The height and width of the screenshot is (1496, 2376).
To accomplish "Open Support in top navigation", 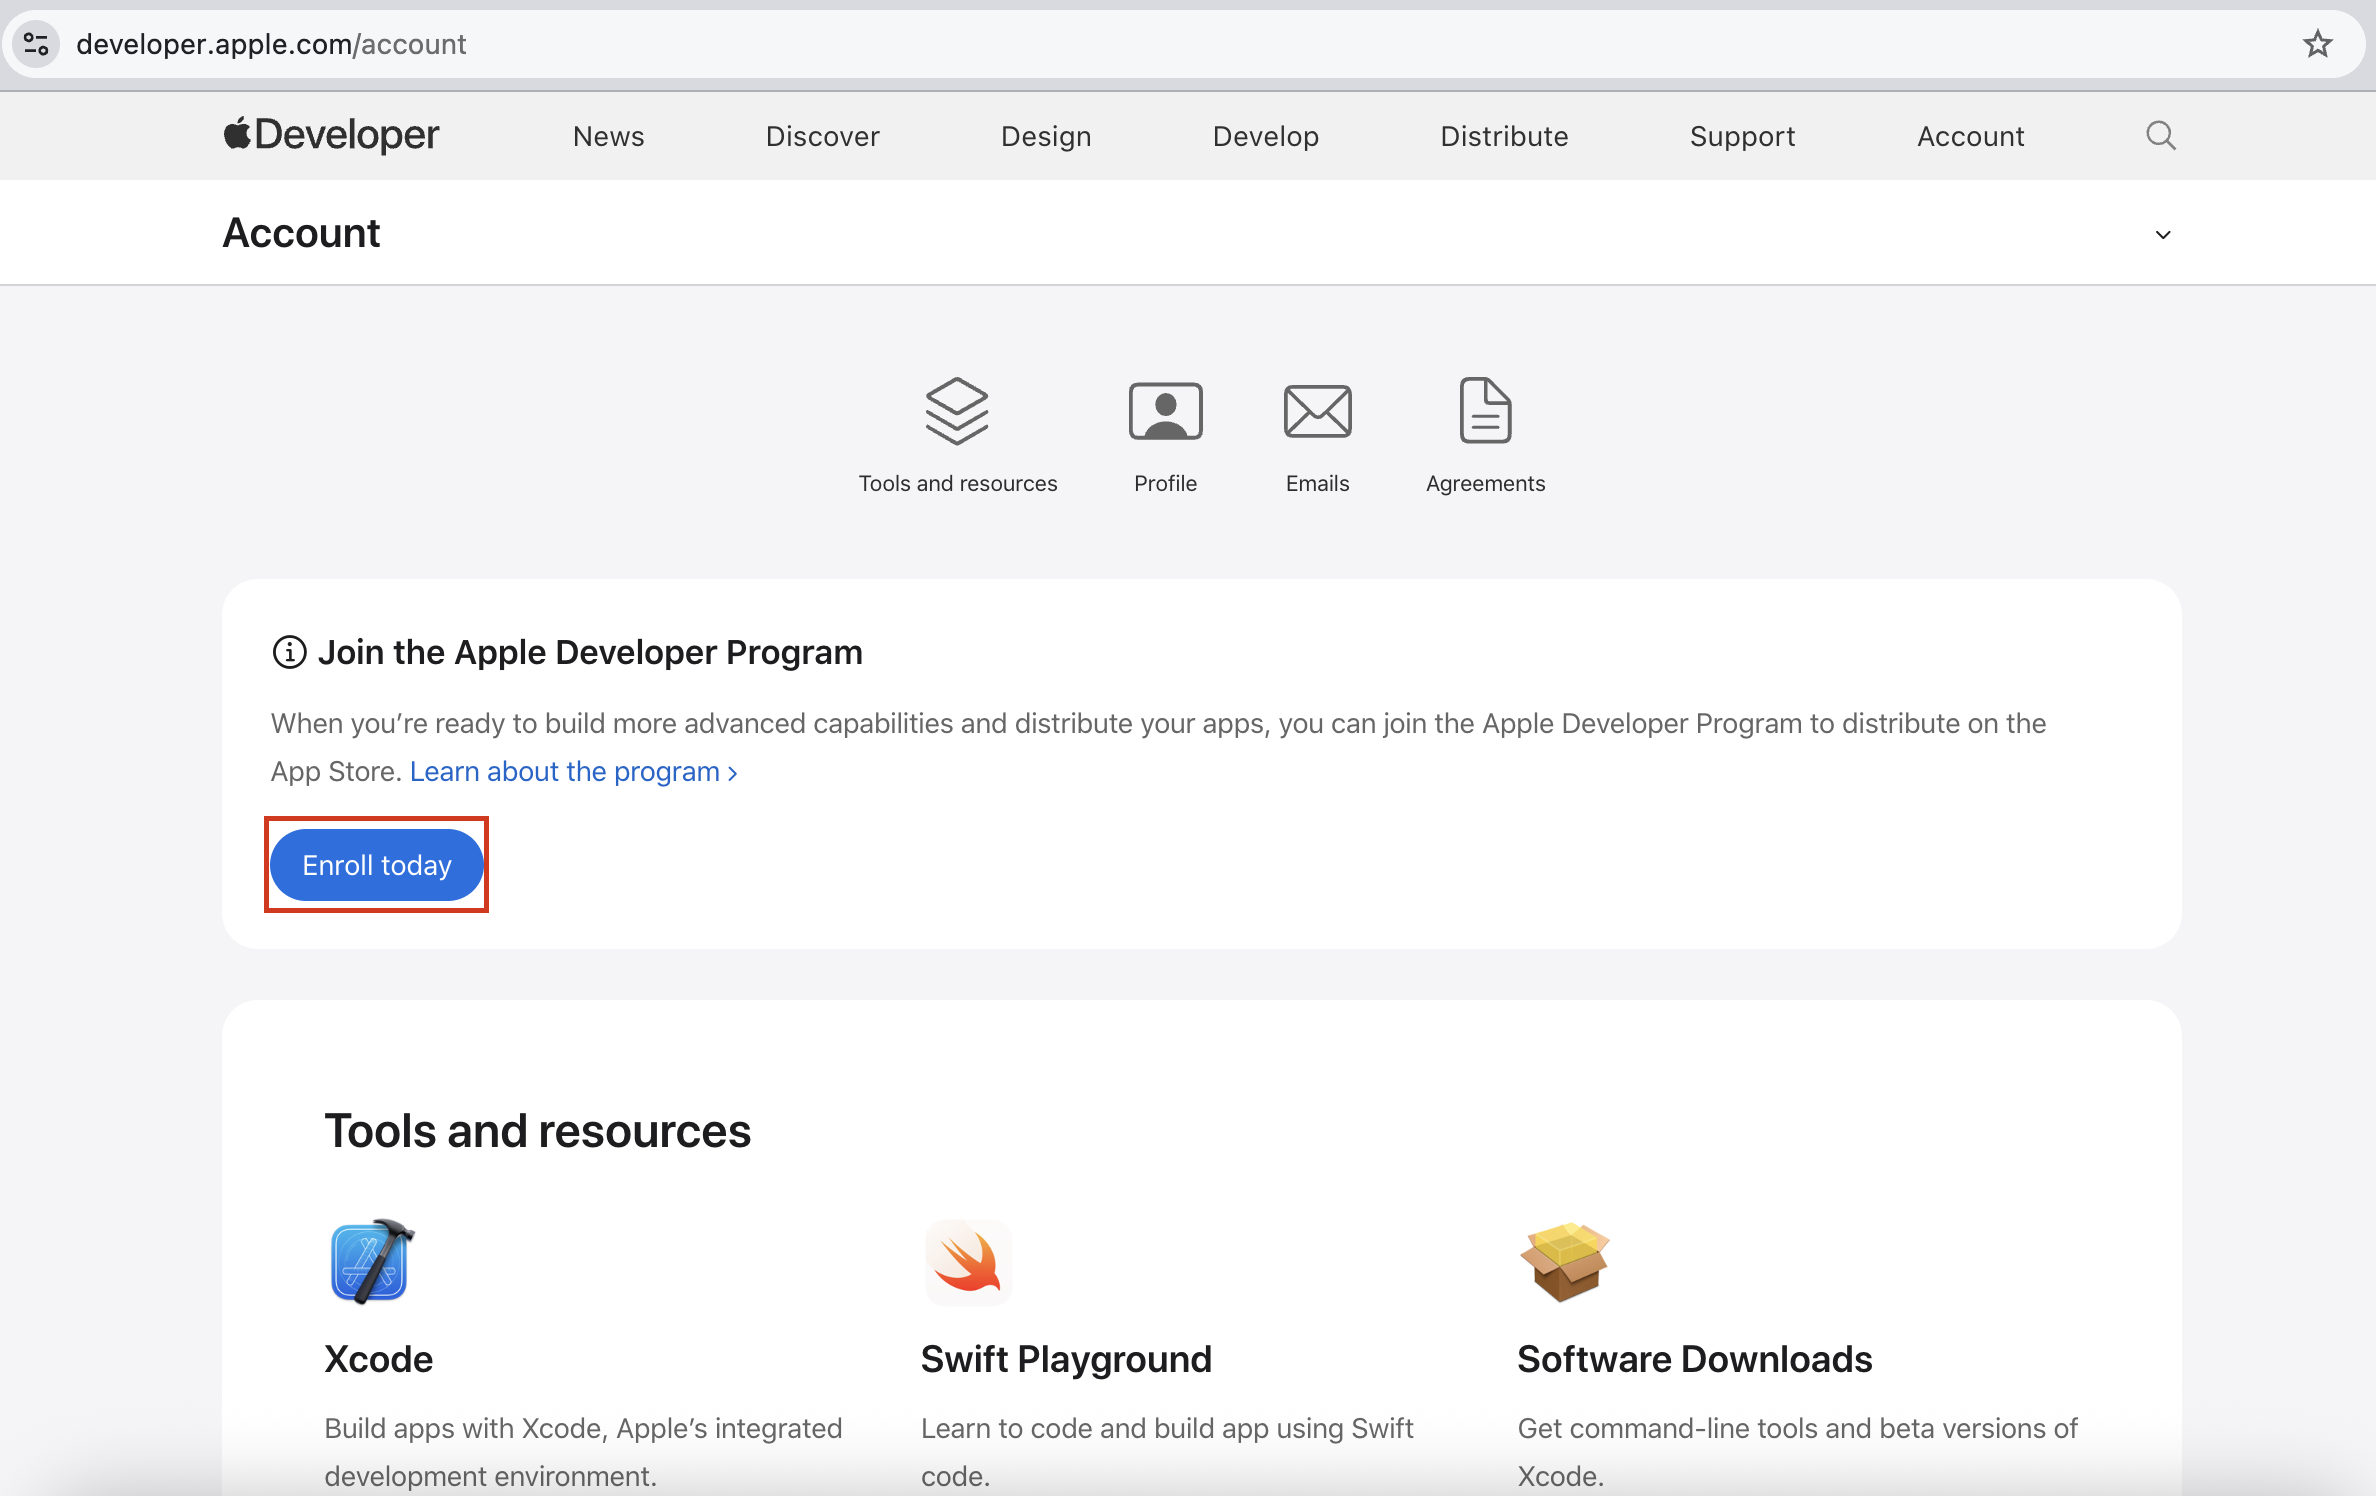I will [x=1742, y=136].
